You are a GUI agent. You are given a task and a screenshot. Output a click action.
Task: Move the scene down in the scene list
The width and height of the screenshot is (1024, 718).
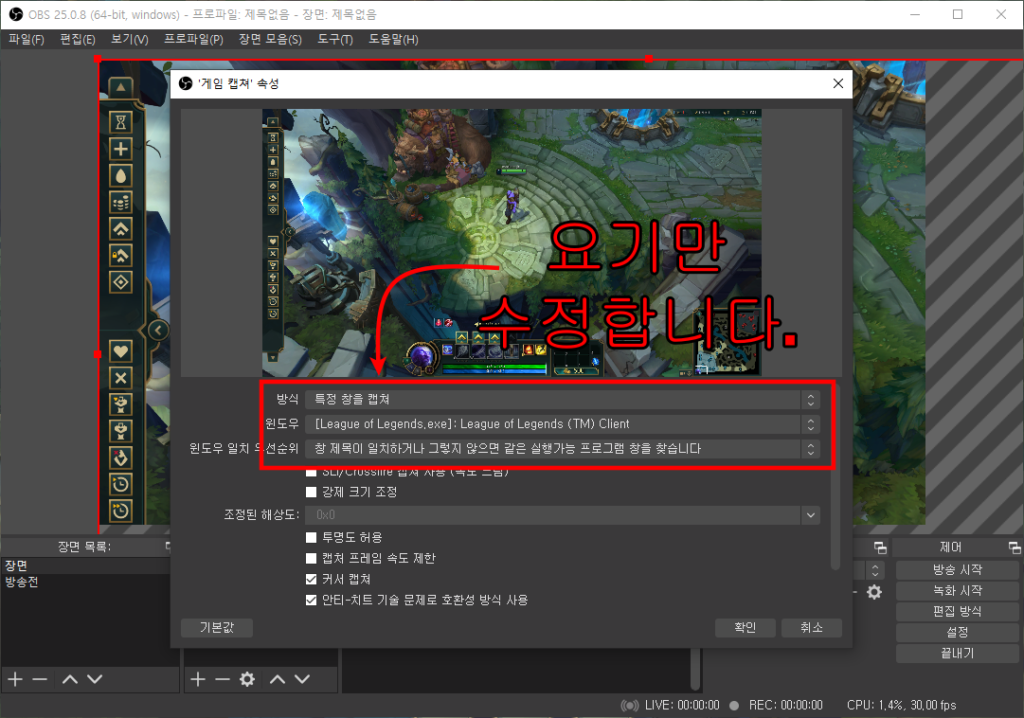click(x=95, y=679)
